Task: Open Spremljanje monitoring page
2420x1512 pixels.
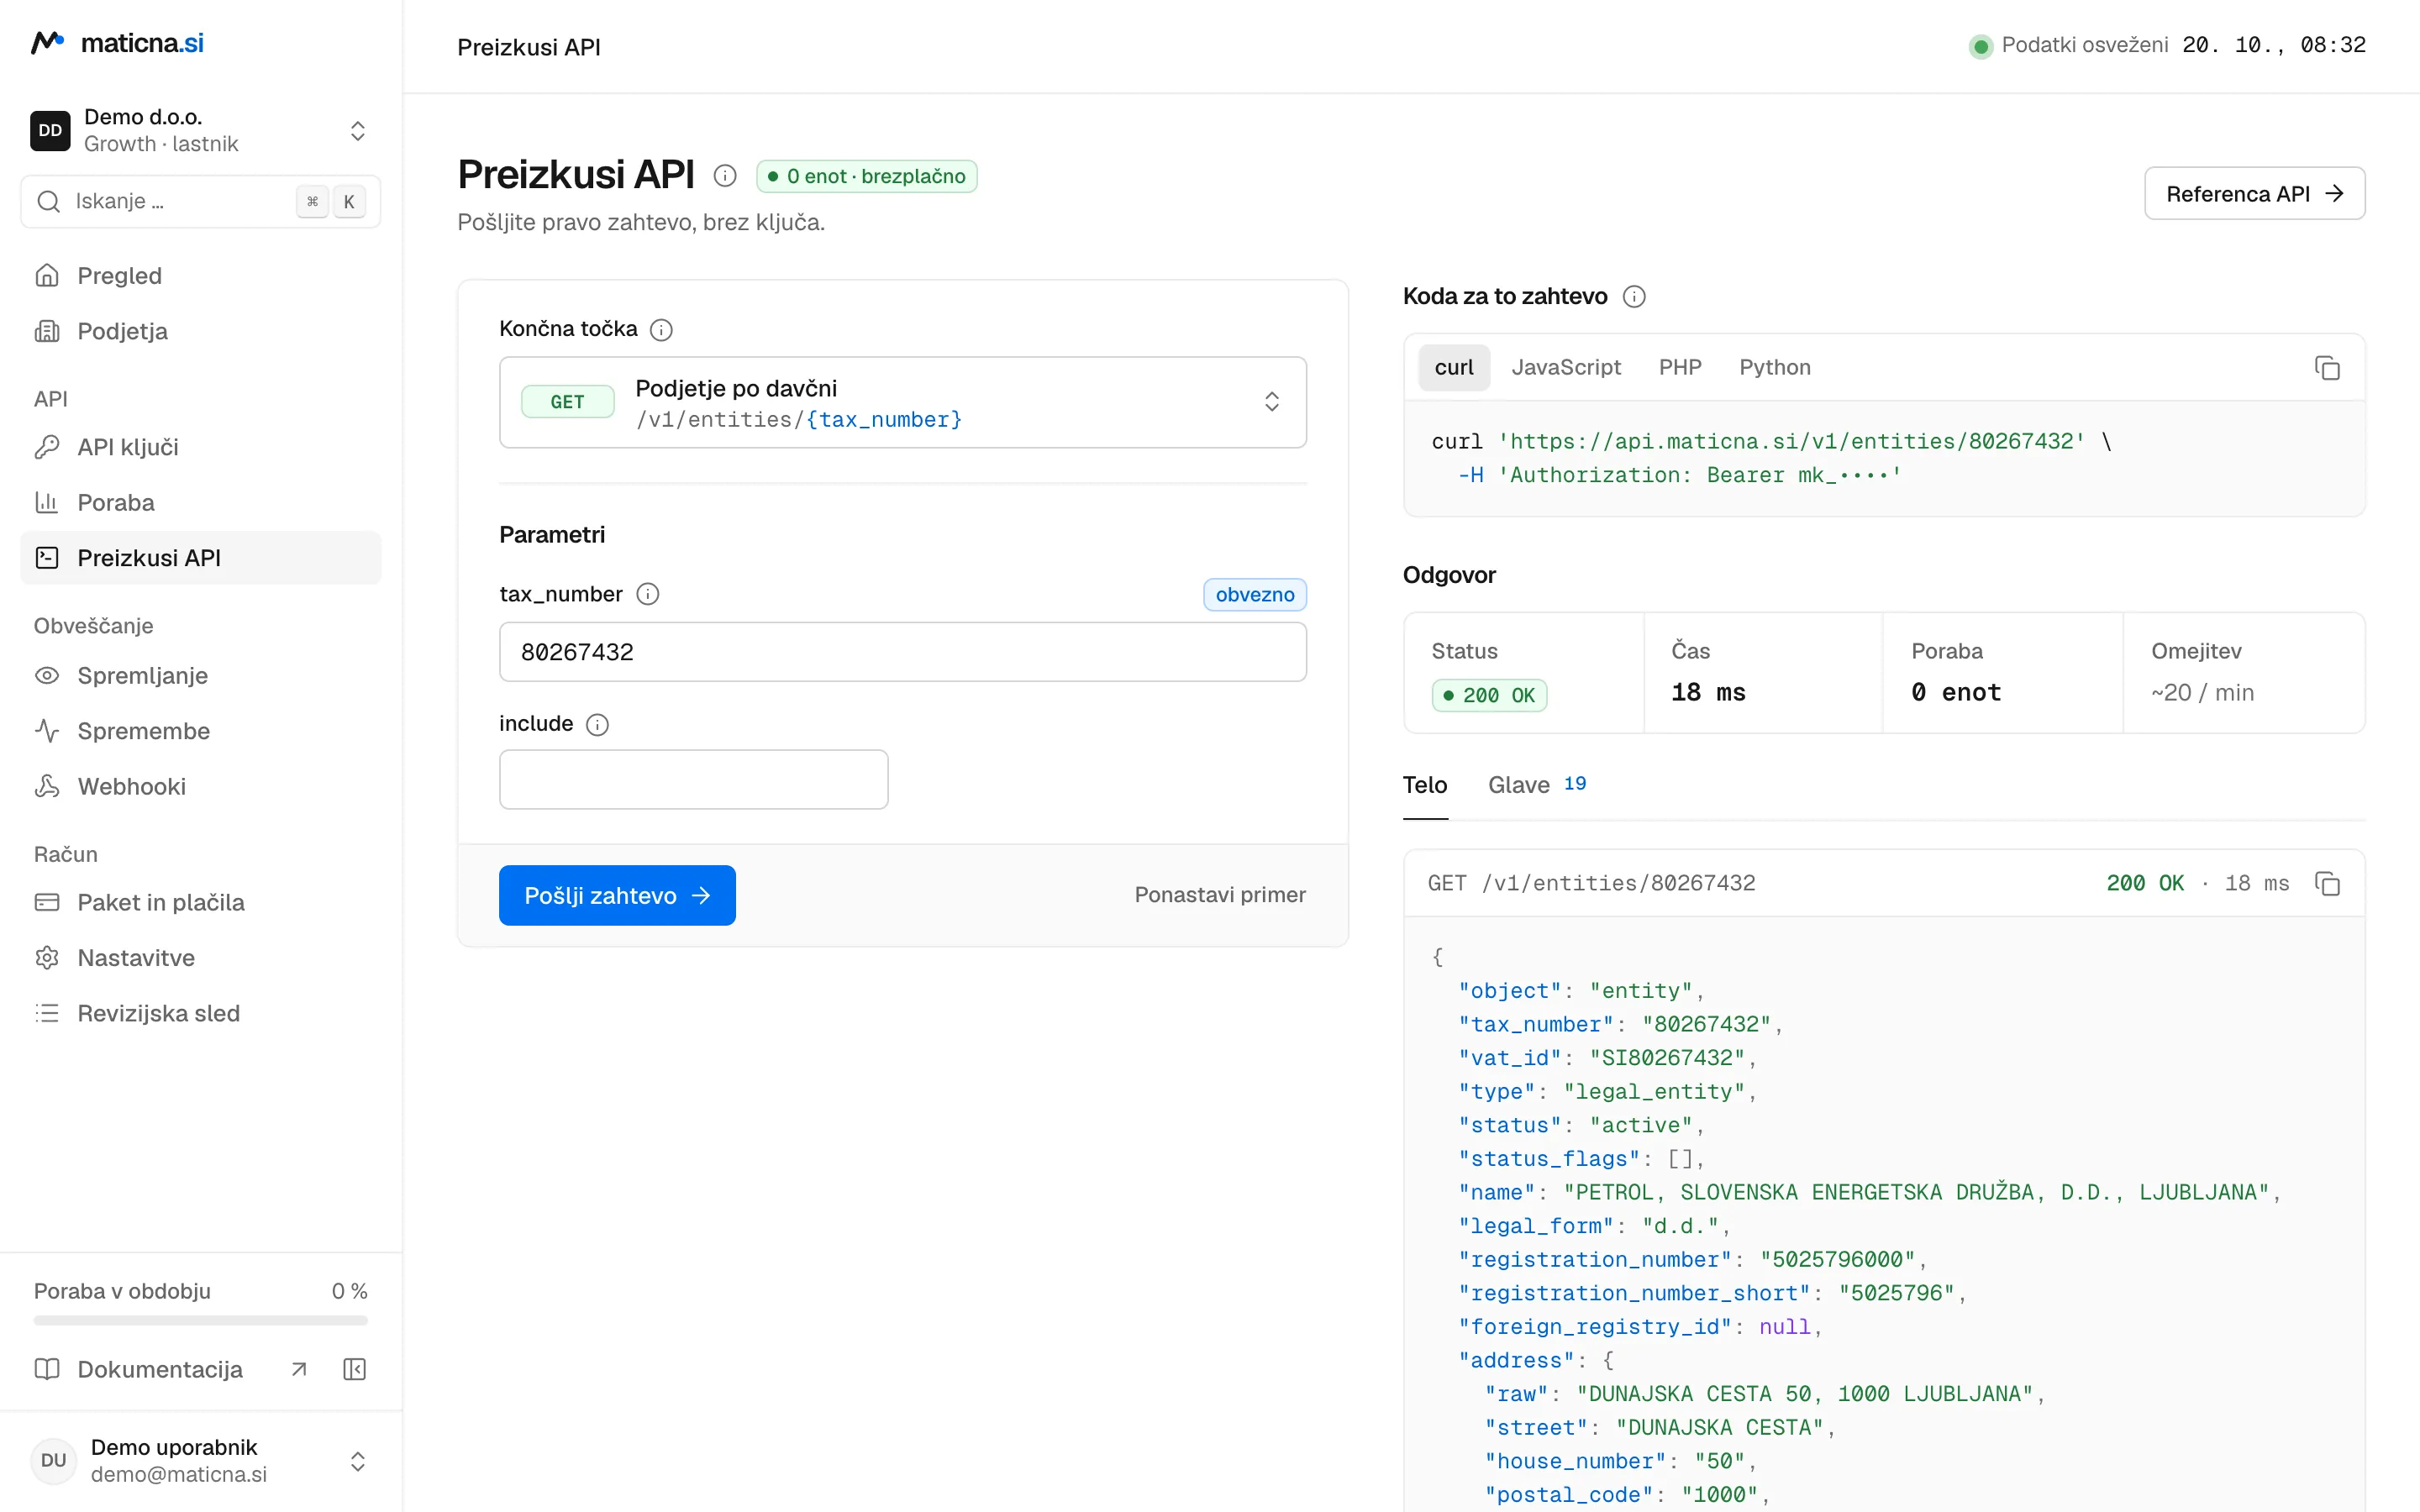Action: (x=200, y=675)
